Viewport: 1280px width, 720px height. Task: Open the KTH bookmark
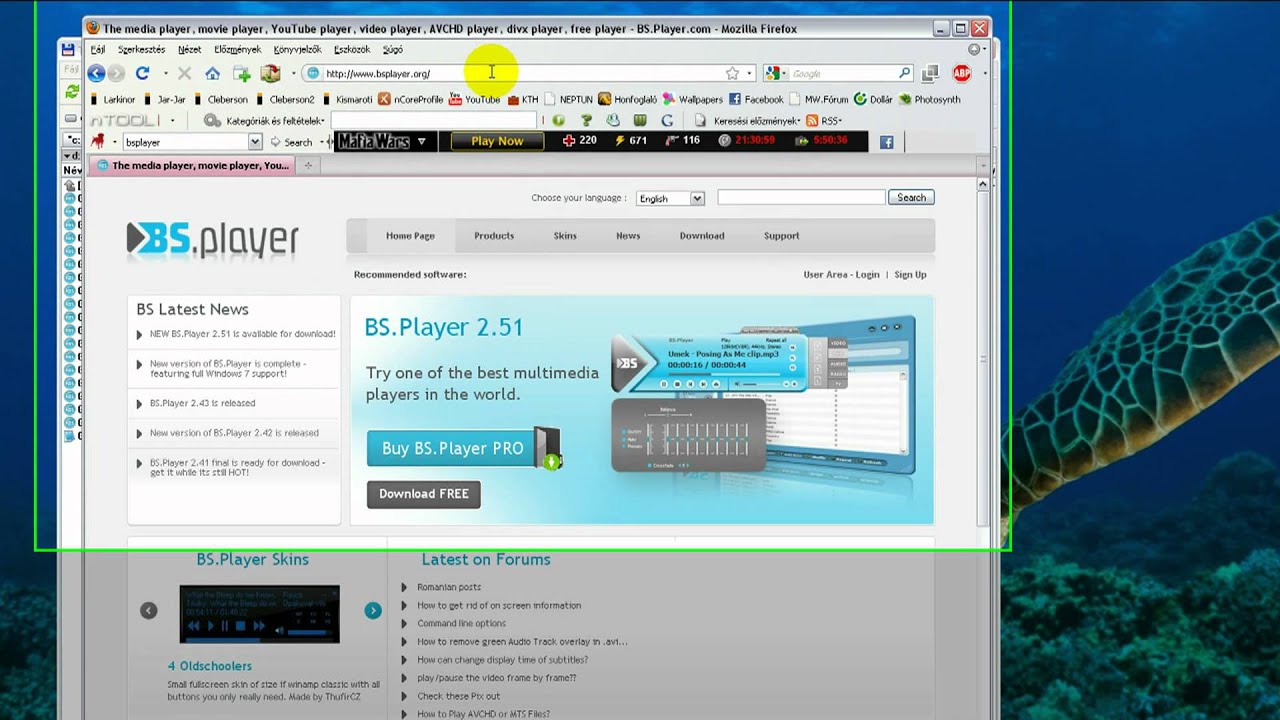[x=522, y=99]
